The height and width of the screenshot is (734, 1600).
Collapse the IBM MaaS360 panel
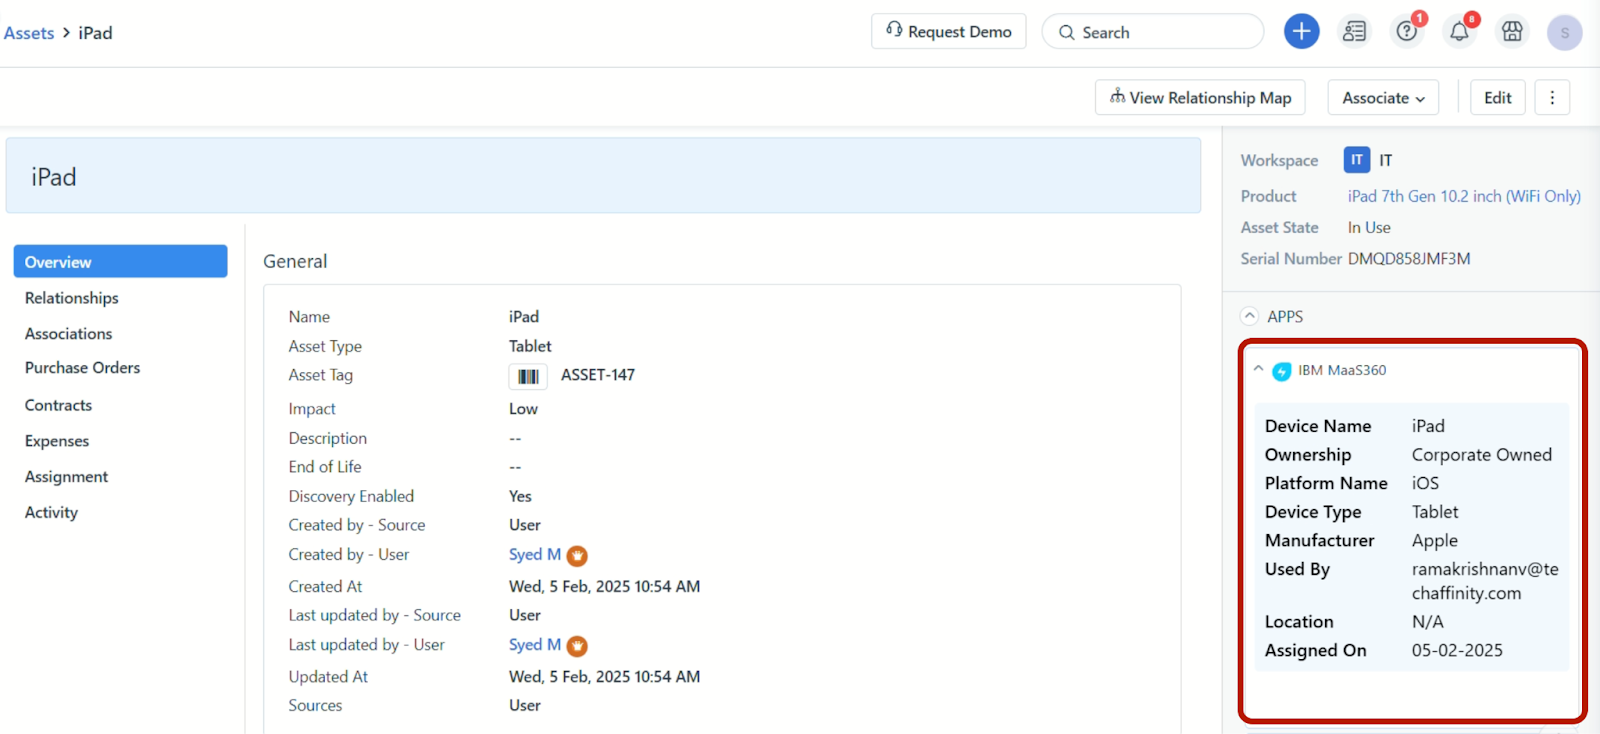1258,369
